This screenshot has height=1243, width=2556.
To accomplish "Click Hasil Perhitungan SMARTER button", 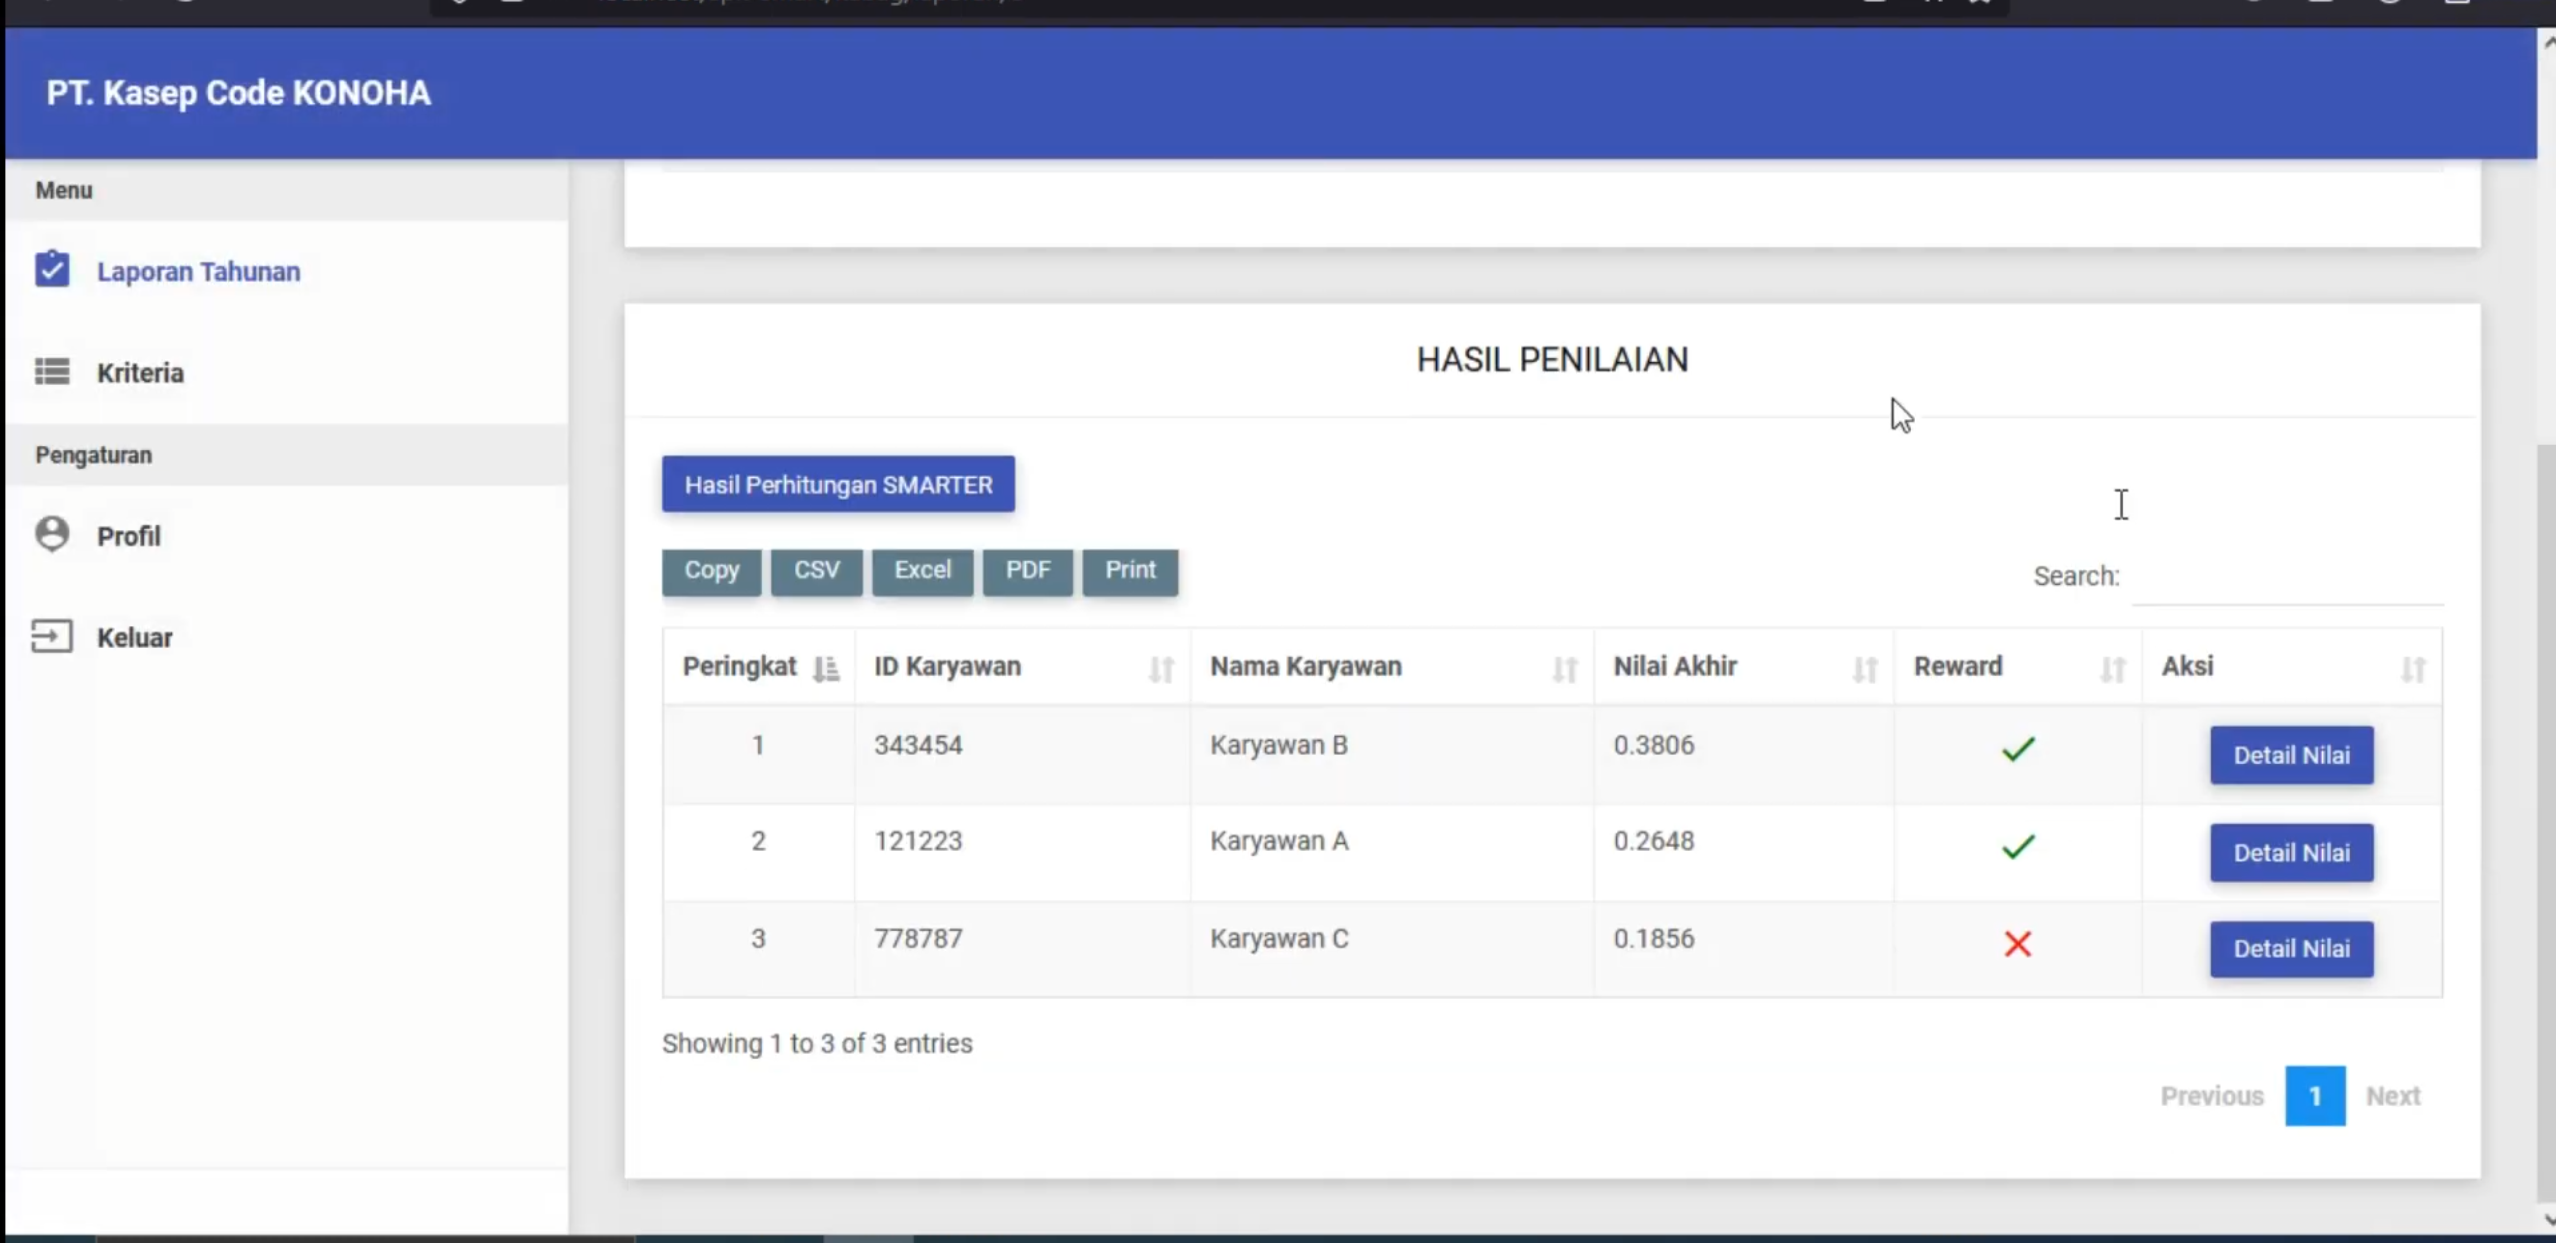I will (x=838, y=484).
